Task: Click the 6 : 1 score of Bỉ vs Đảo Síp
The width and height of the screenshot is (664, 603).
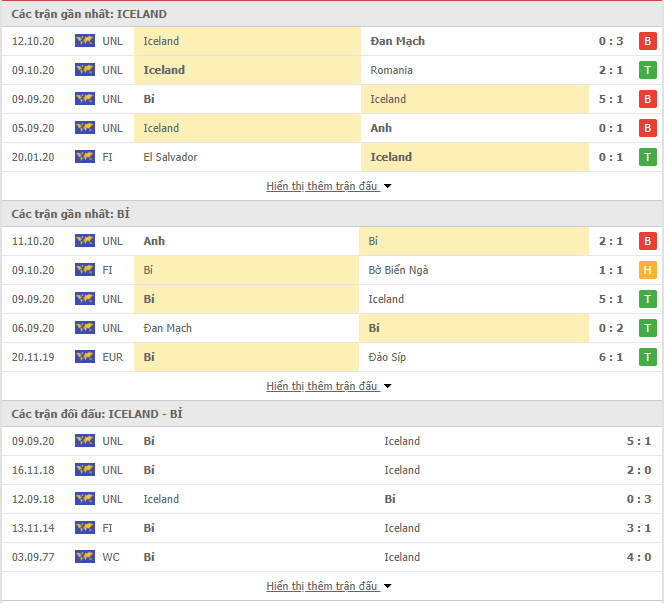Action: (611, 357)
